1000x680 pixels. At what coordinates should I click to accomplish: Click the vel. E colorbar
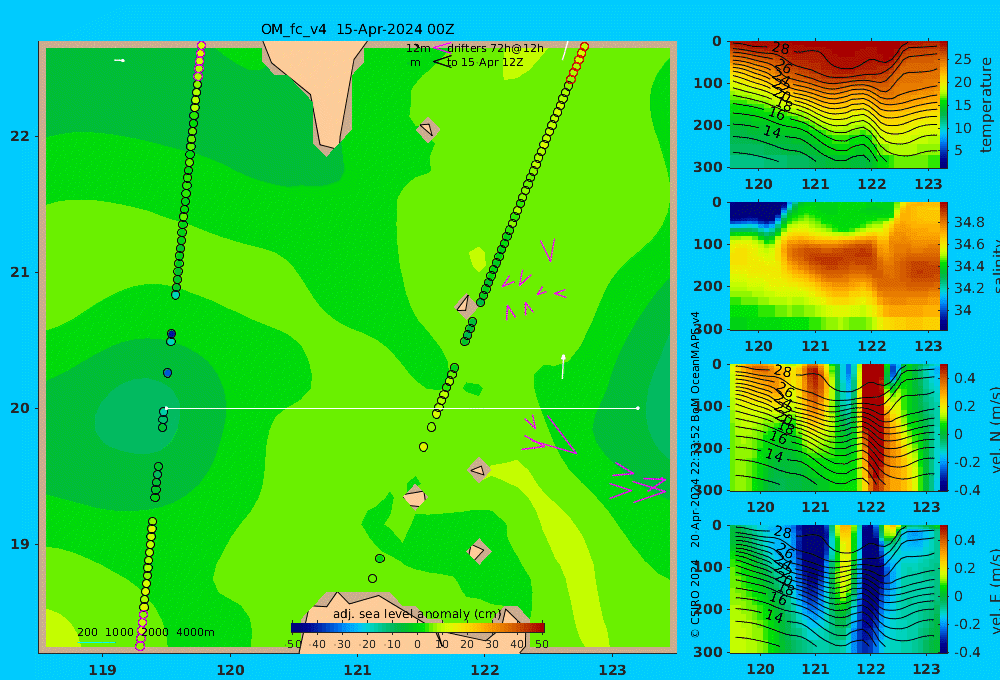pos(944,589)
